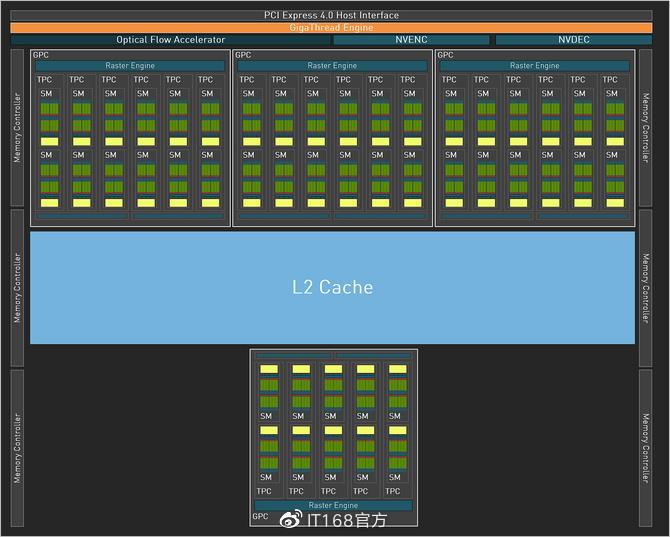Select the NVENC block
The width and height of the screenshot is (670, 537).
pyautogui.click(x=411, y=40)
